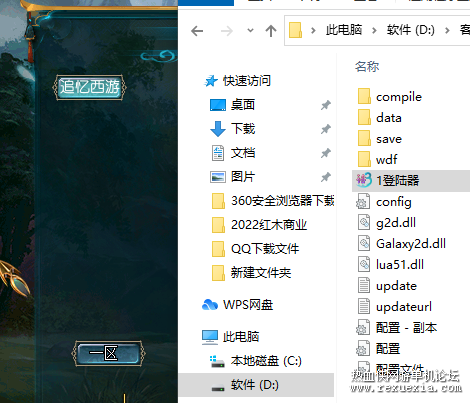
Task: Click the 此电脑 monitor icon in sidebar
Action: 210,337
